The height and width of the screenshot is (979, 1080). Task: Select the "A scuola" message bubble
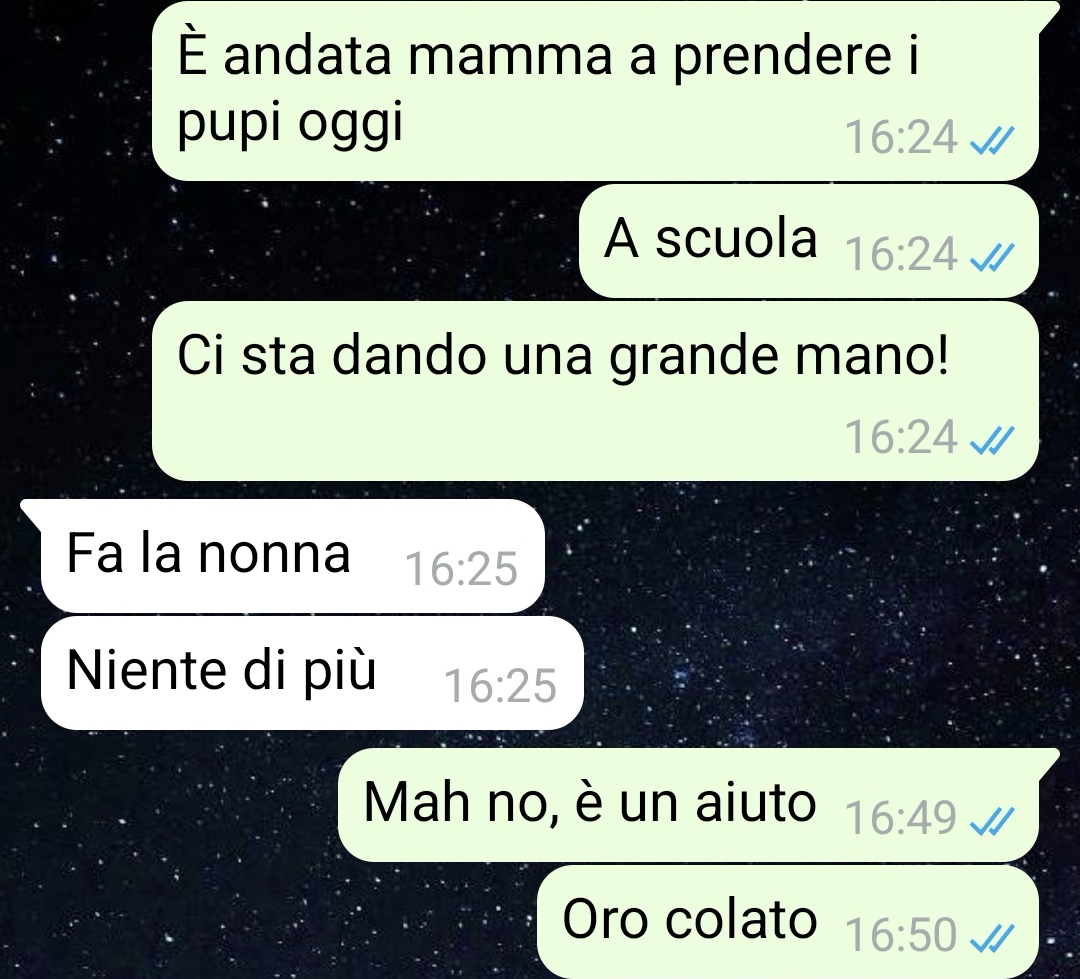[x=809, y=241]
